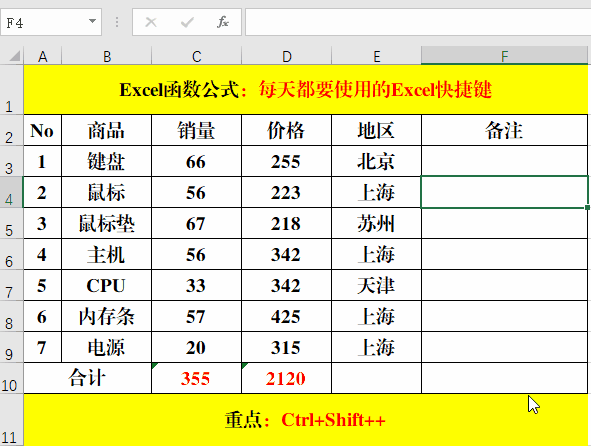Select column A header

(43, 56)
